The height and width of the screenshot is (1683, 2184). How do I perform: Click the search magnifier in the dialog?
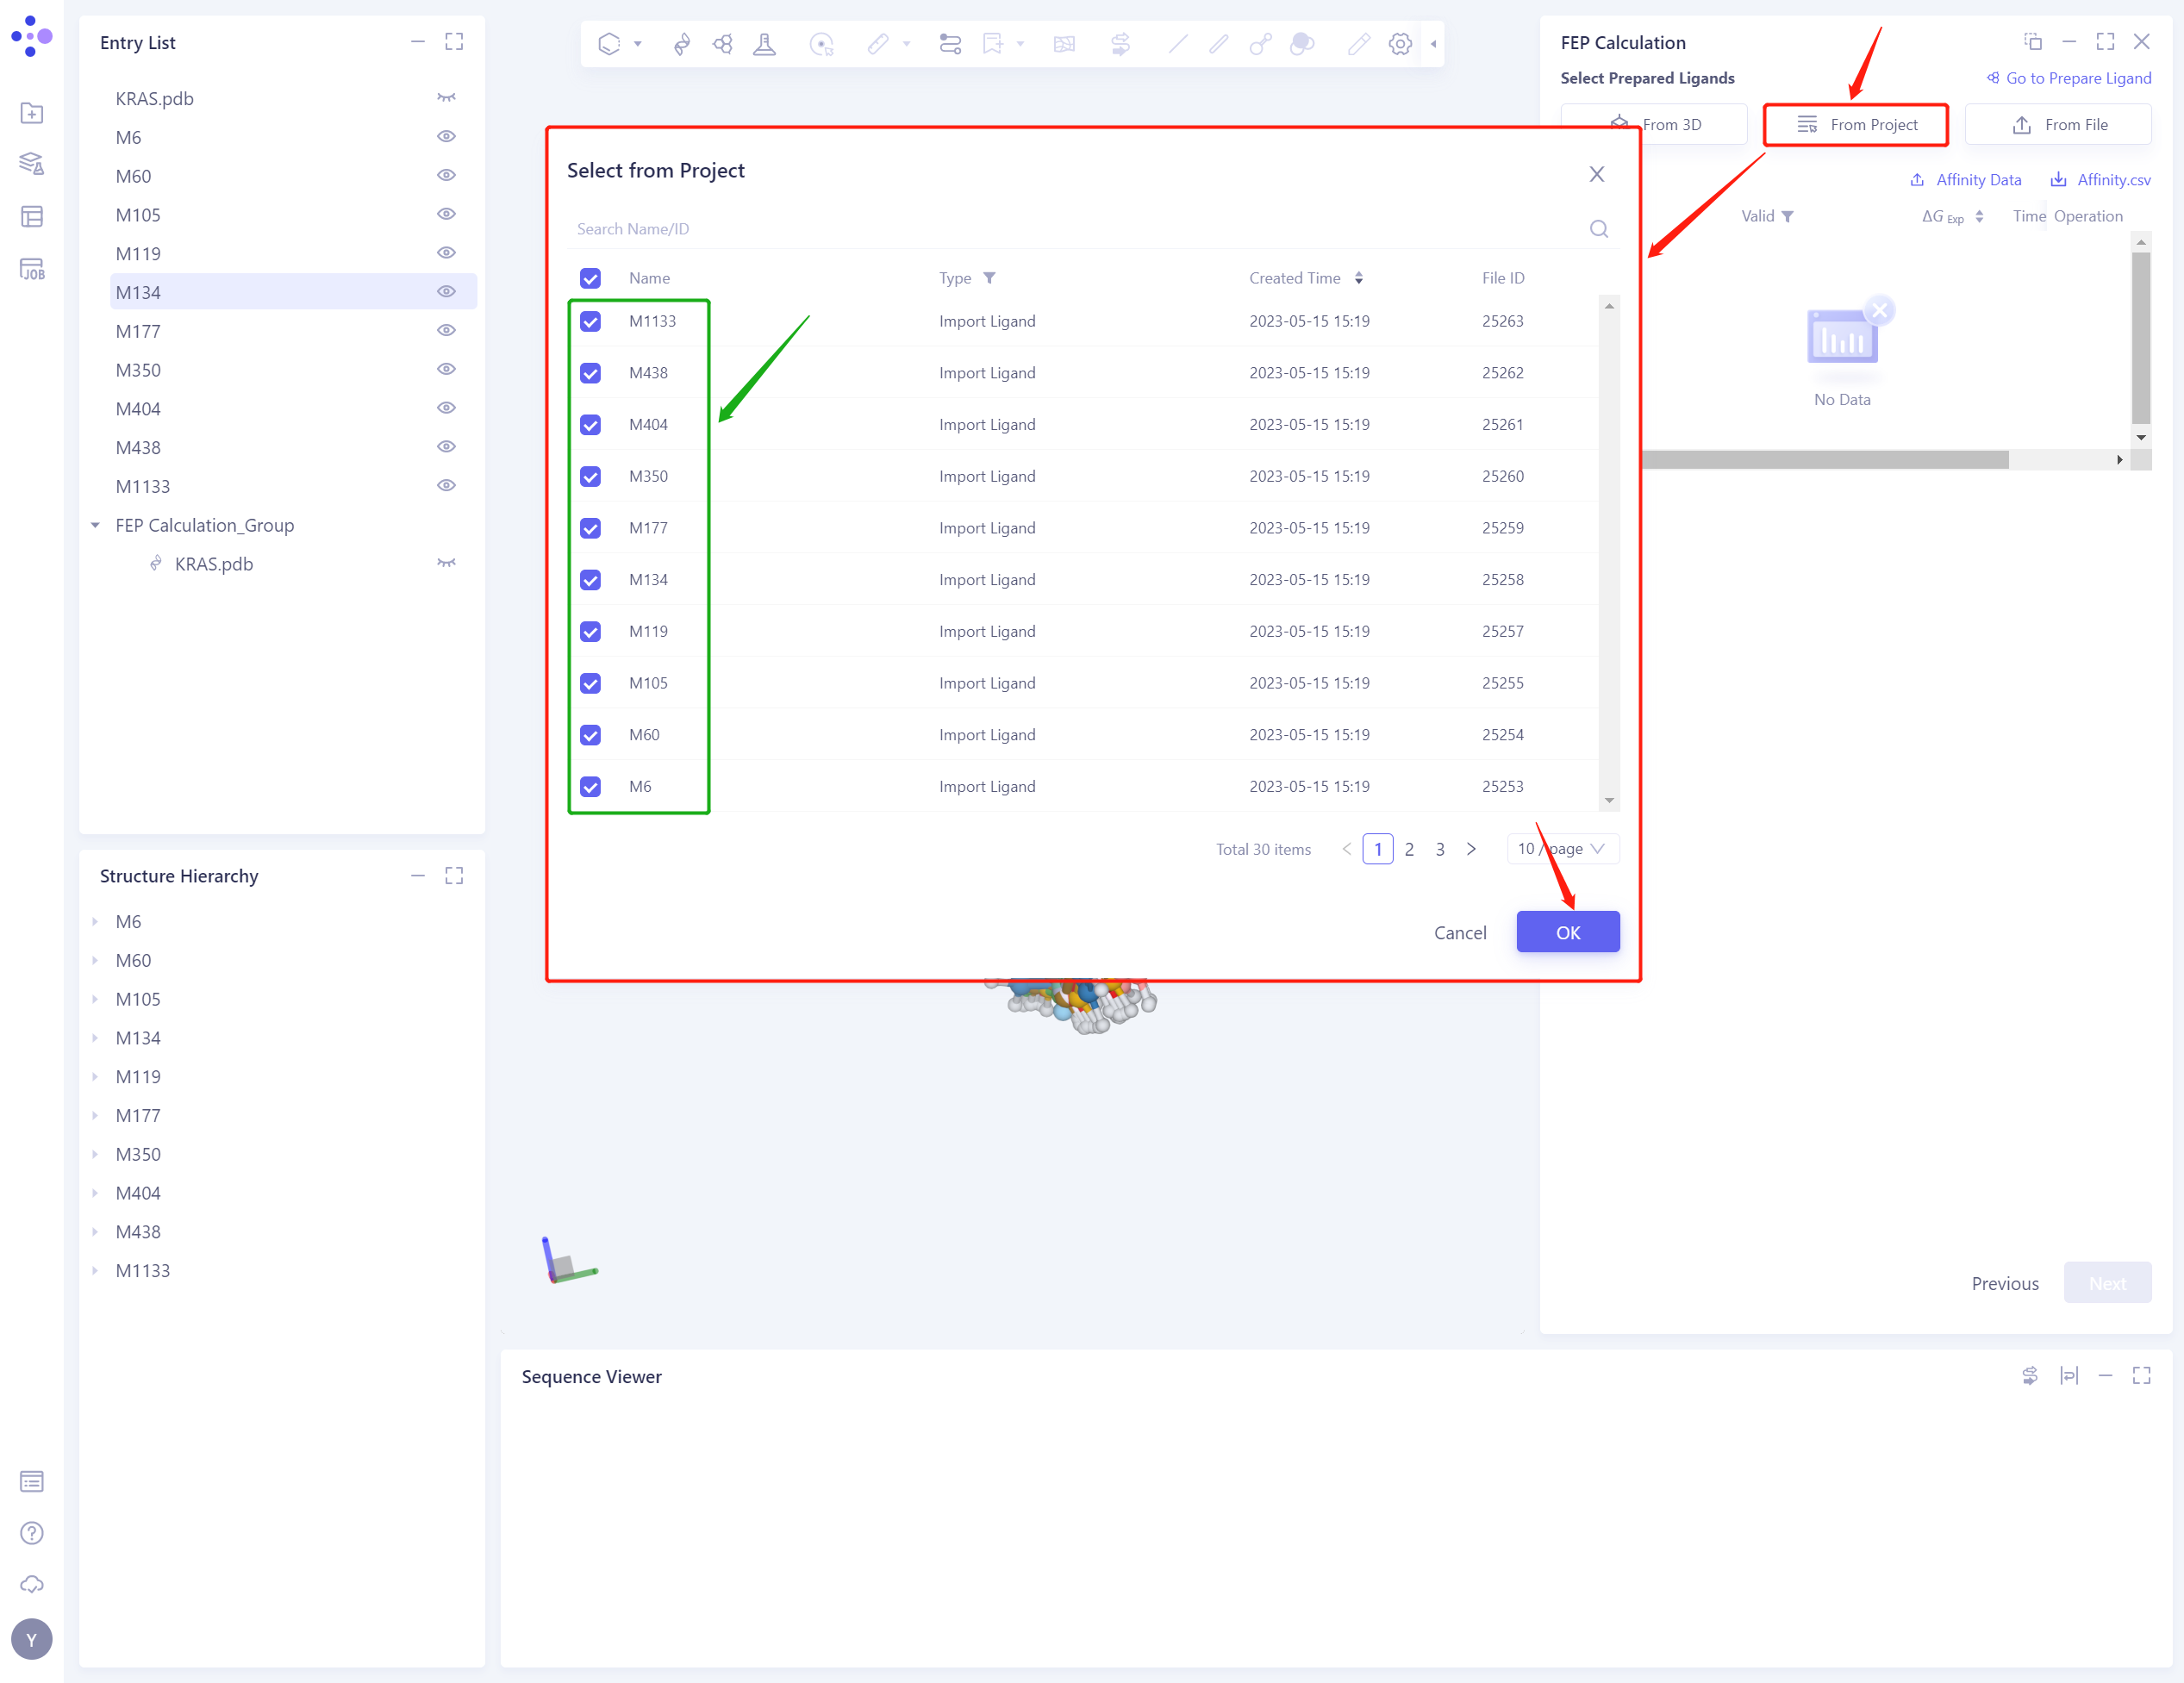point(1598,229)
